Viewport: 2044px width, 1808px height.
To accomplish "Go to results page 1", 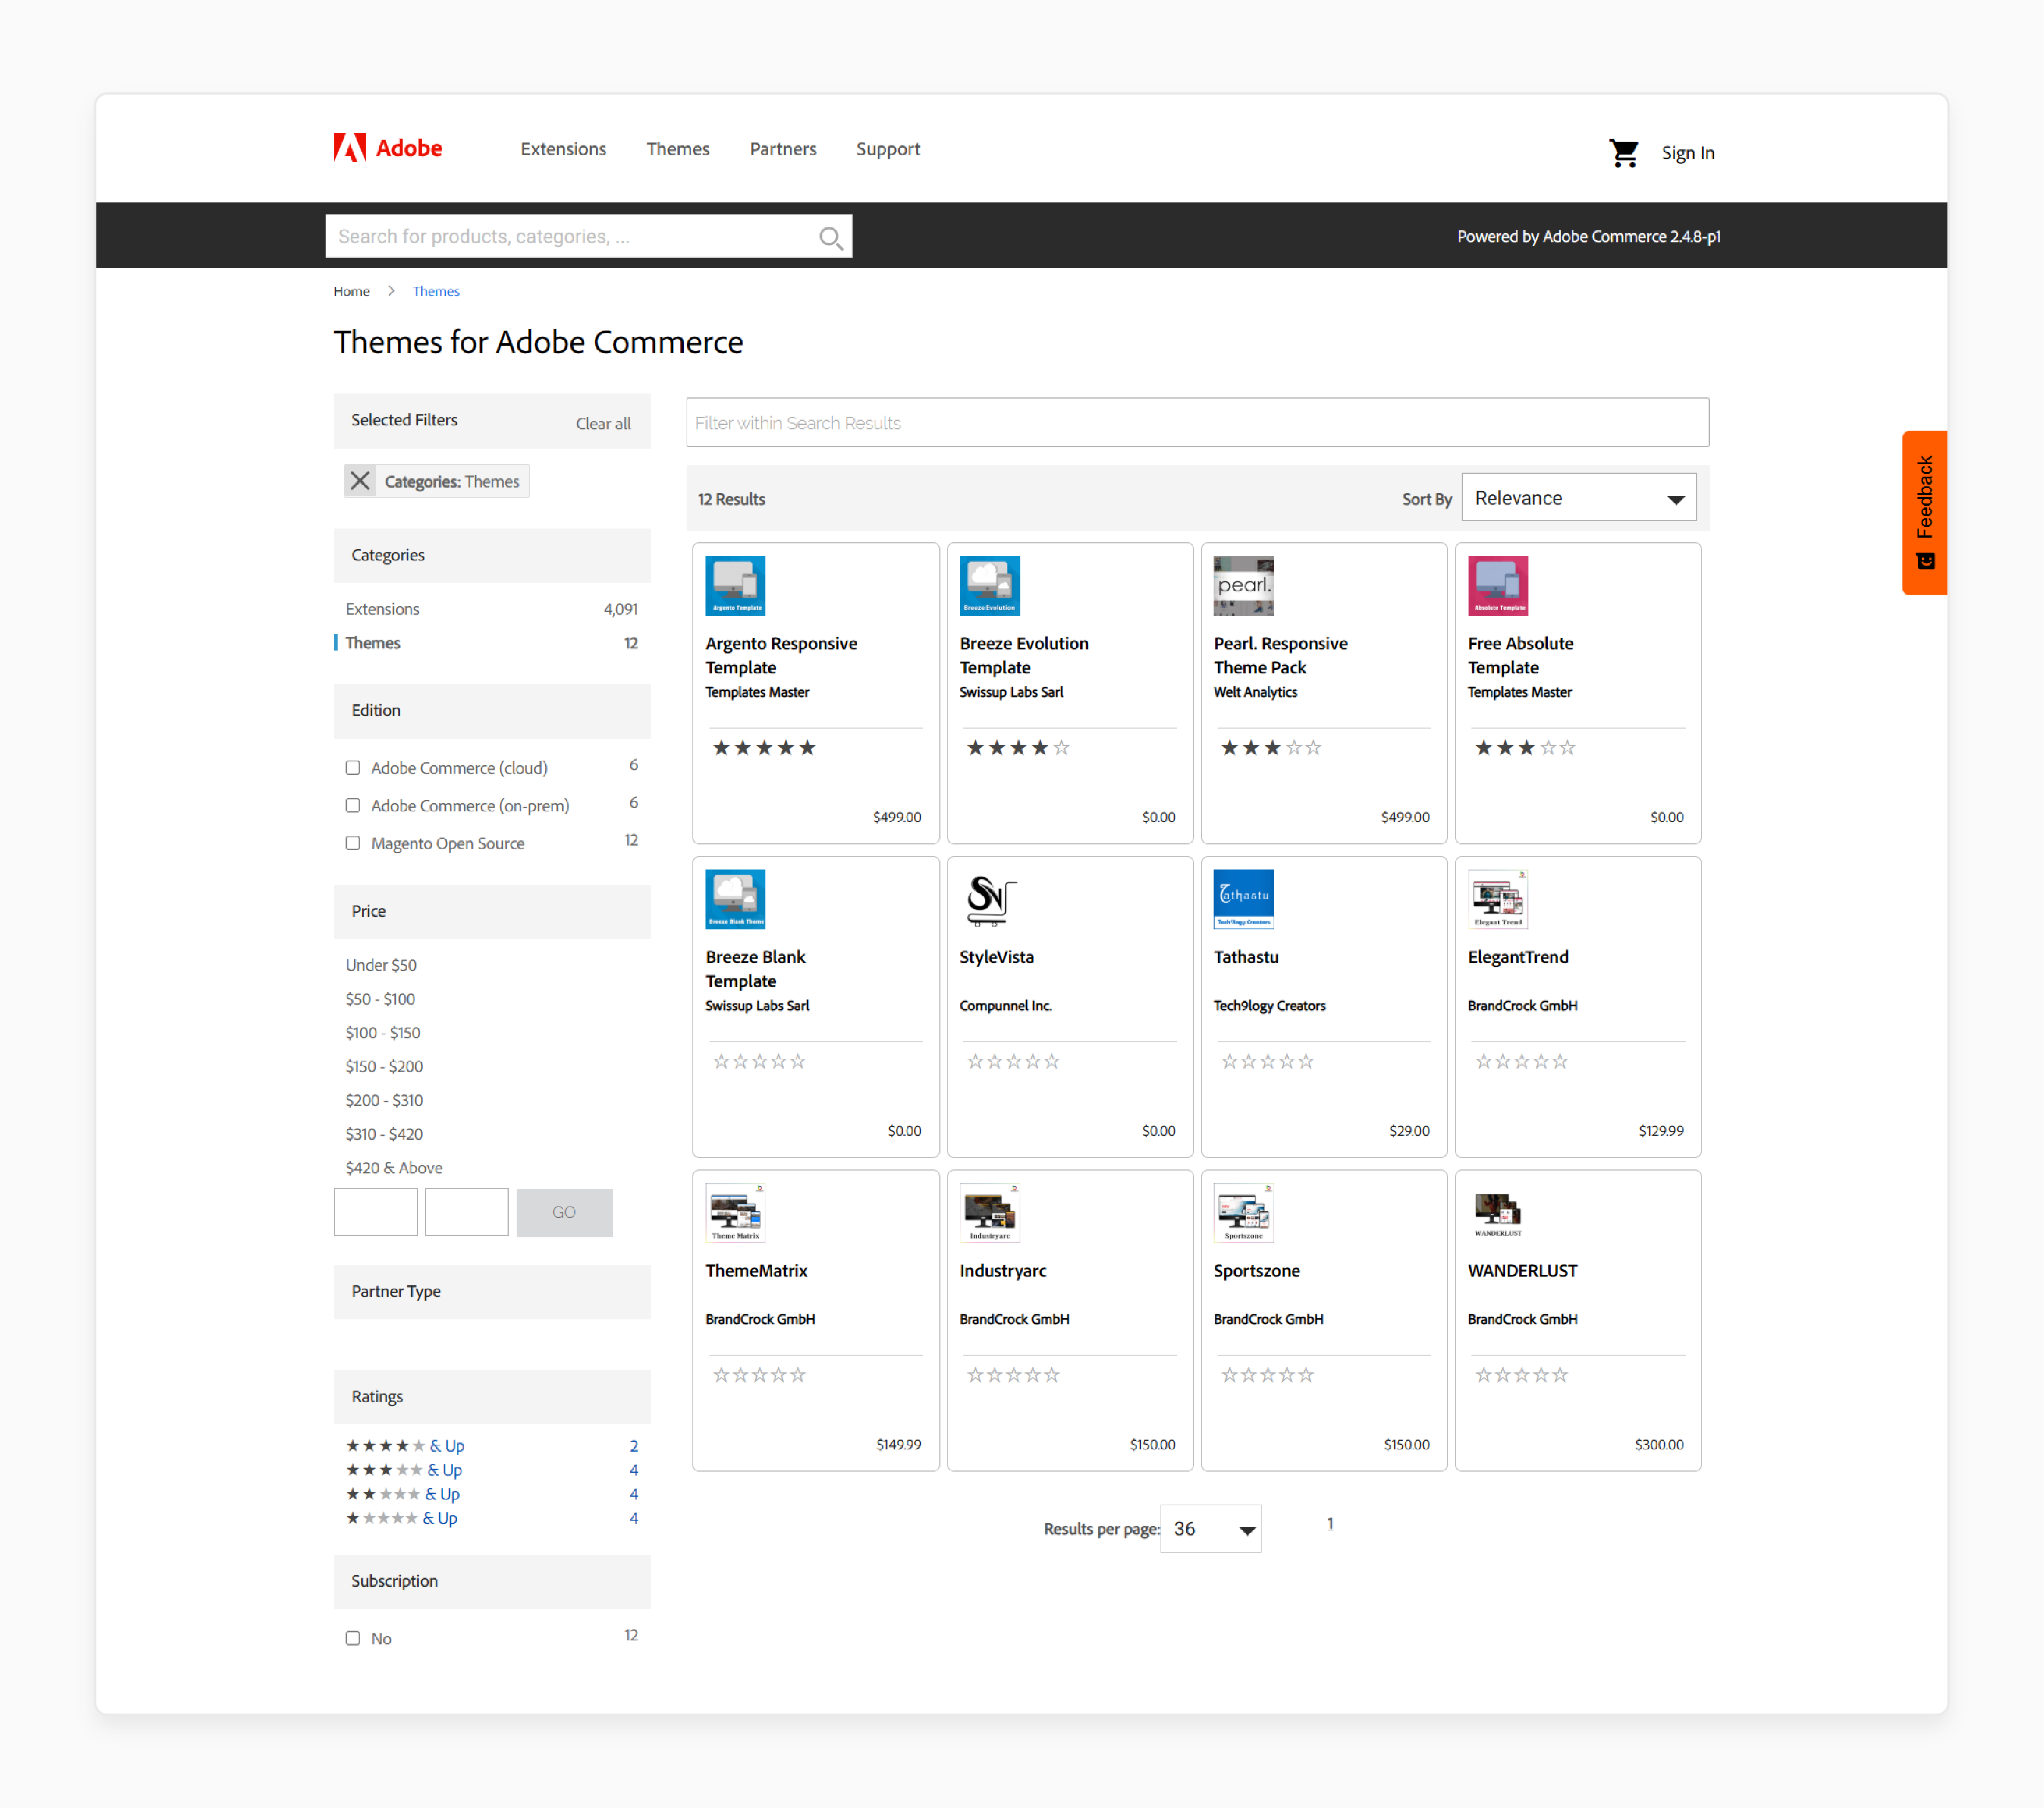I will (x=1329, y=1524).
